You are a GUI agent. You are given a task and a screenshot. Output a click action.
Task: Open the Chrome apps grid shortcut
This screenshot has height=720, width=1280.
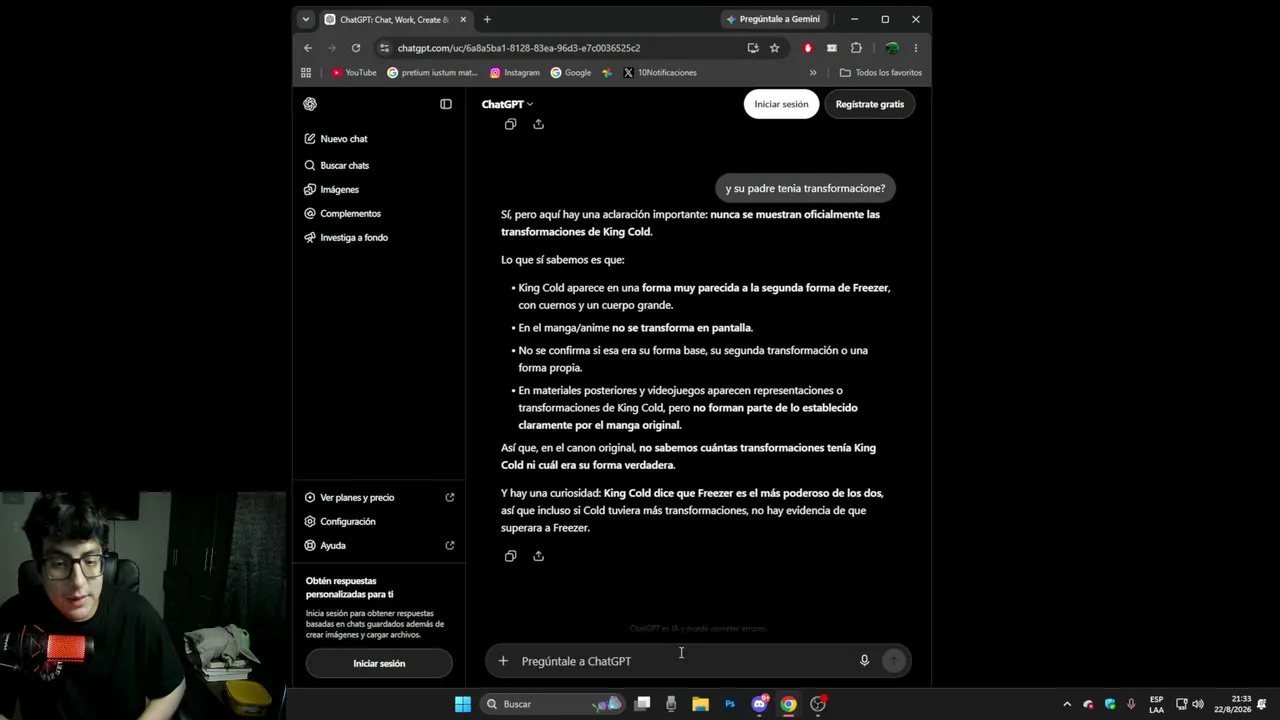click(x=306, y=72)
